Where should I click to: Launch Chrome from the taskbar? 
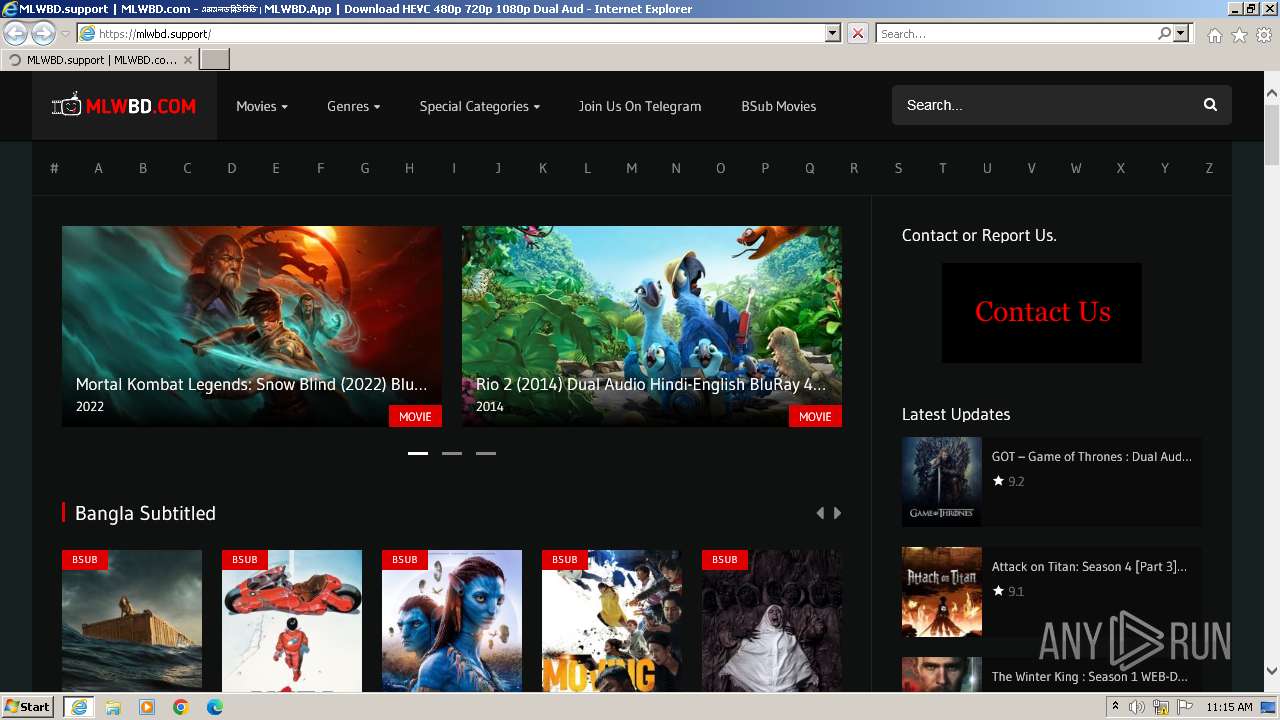[x=181, y=707]
